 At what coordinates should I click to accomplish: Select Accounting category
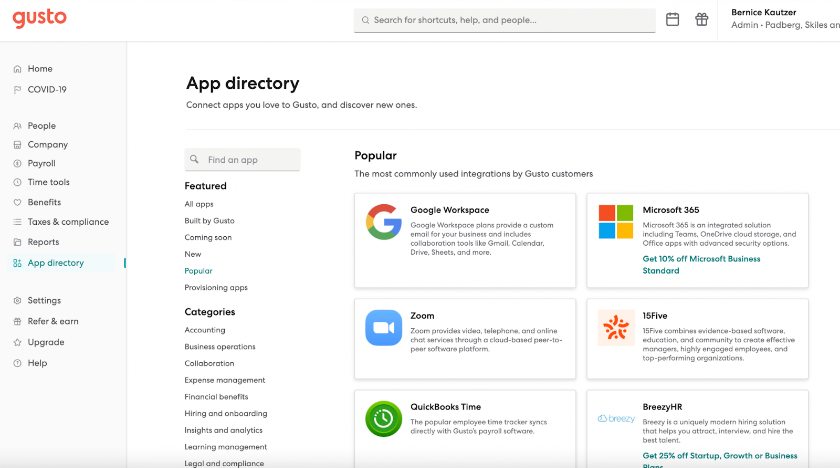(x=205, y=330)
